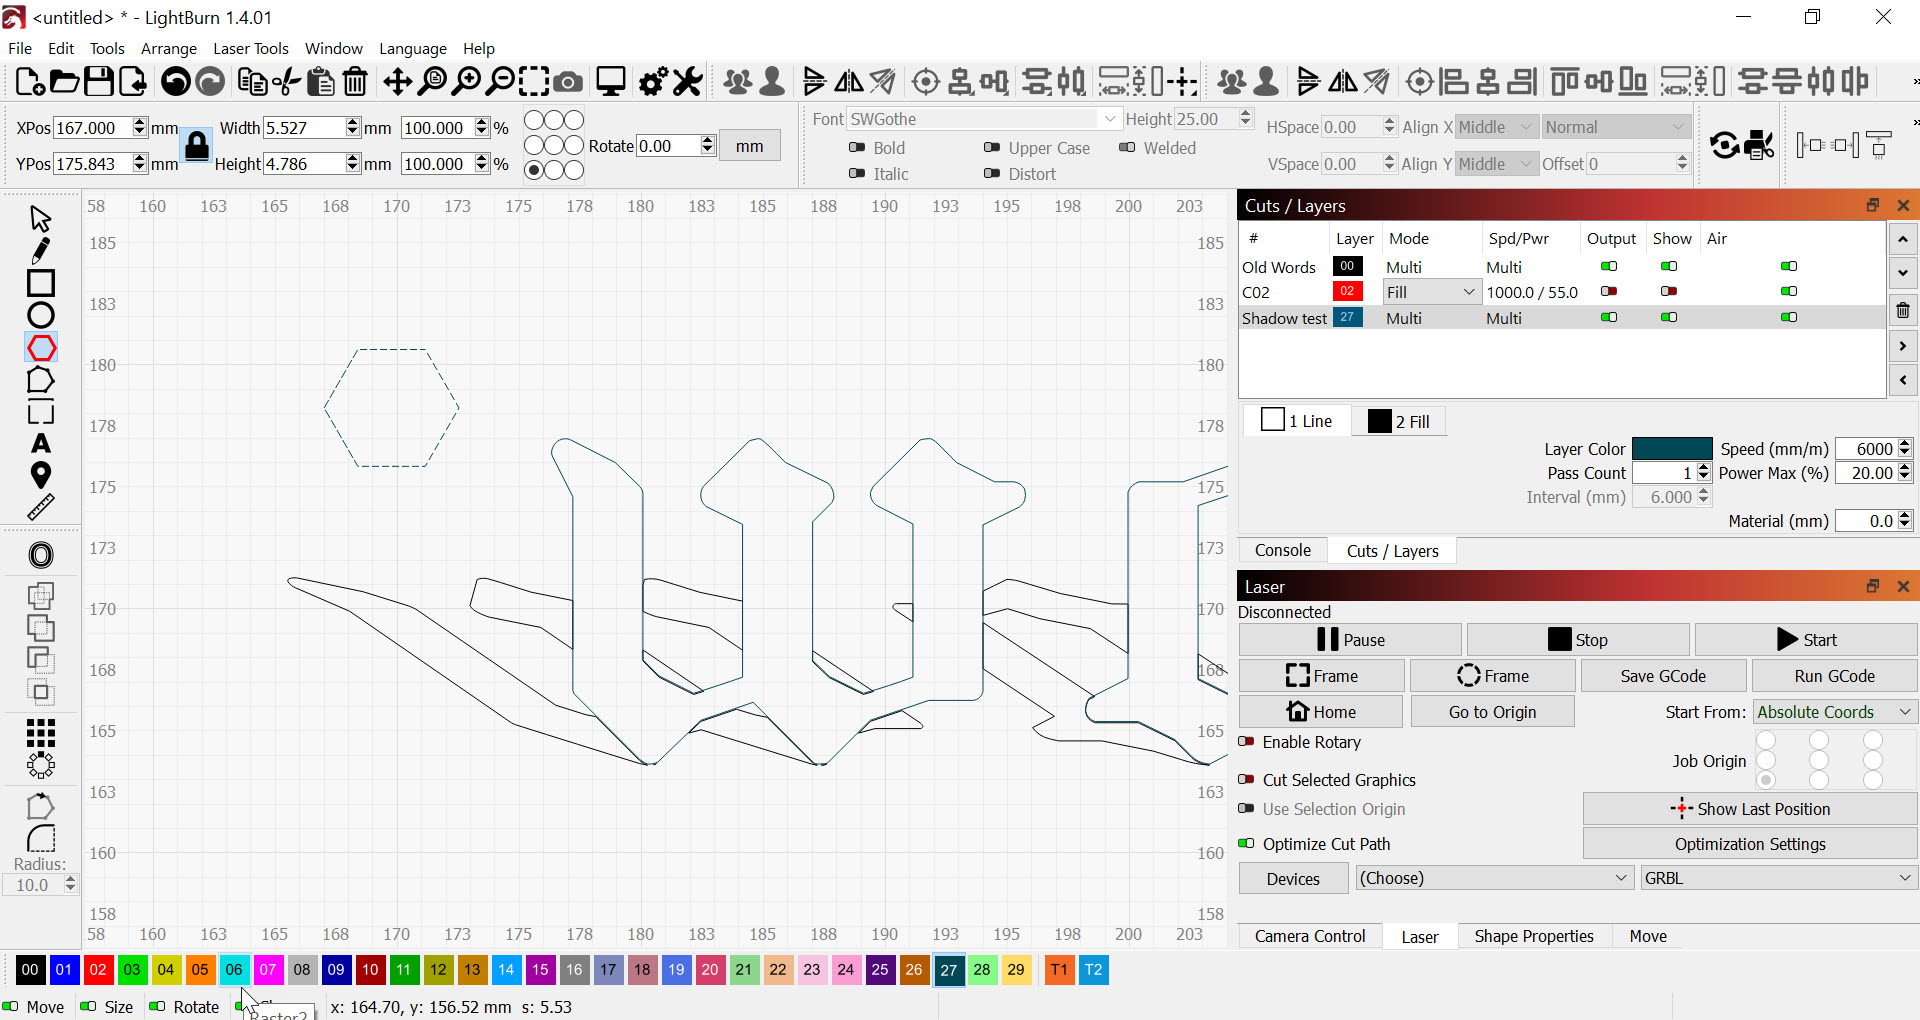Click the Devices button
This screenshot has height=1020, width=1920.
[x=1293, y=879]
